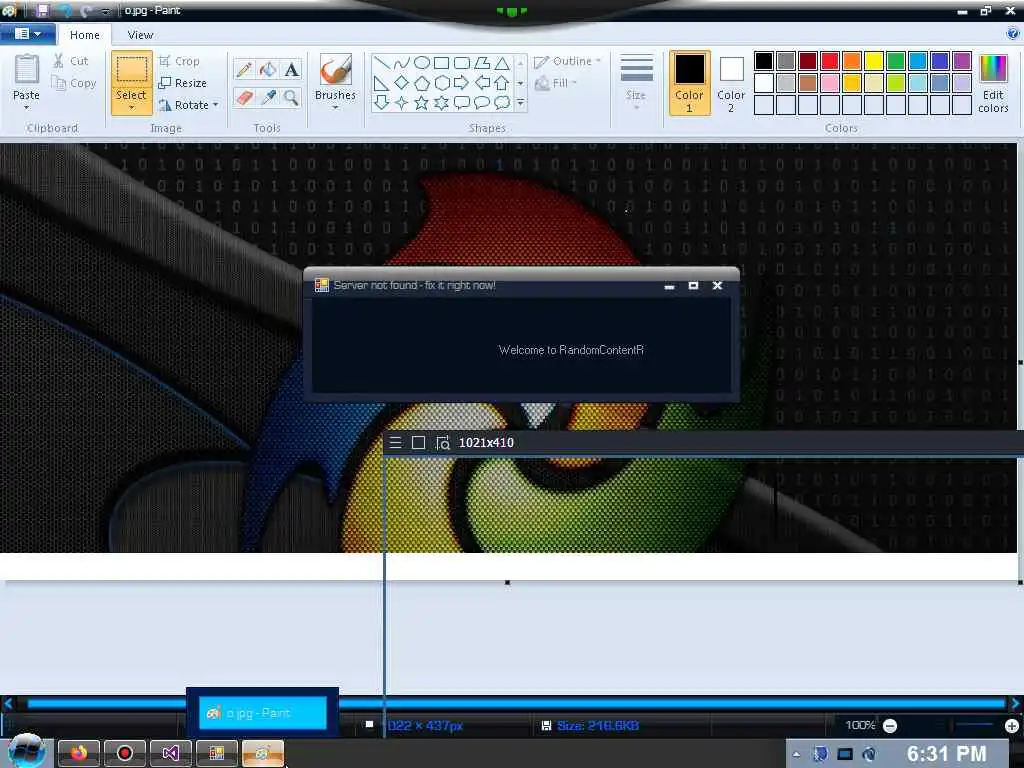
Task: Open the Windows Start orb
Action: coord(27,751)
